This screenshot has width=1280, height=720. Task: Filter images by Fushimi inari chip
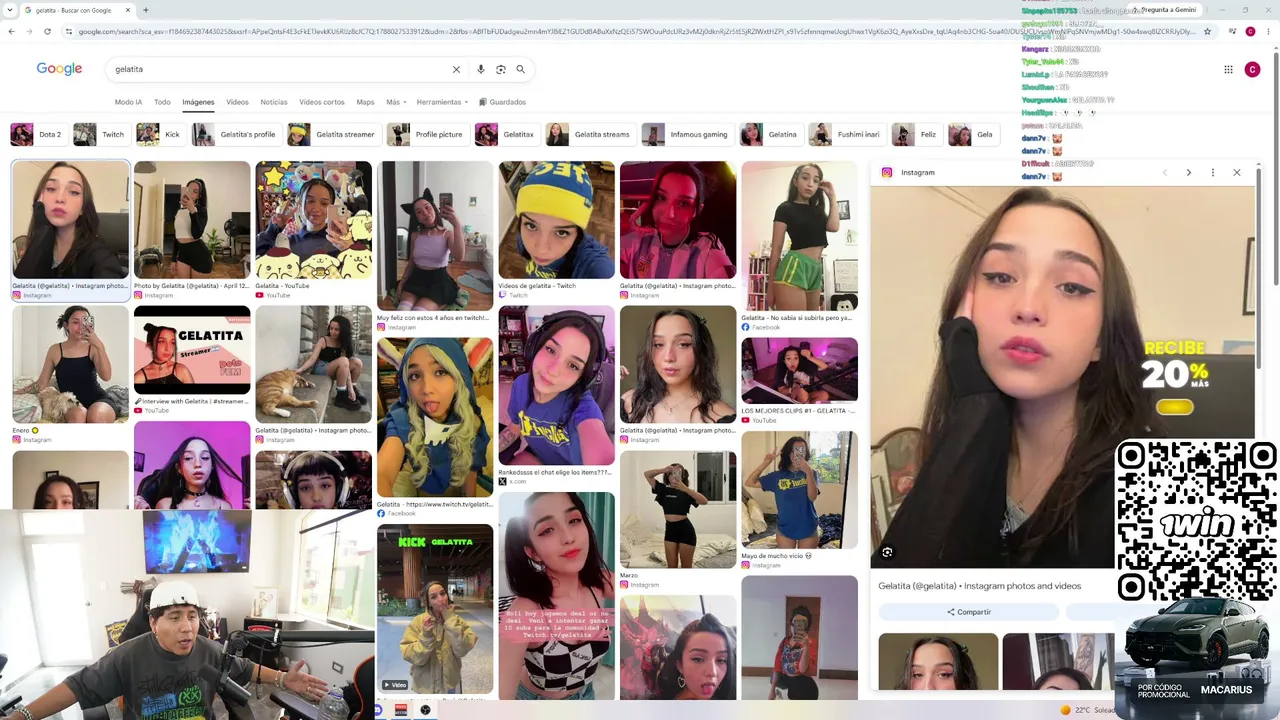(846, 134)
